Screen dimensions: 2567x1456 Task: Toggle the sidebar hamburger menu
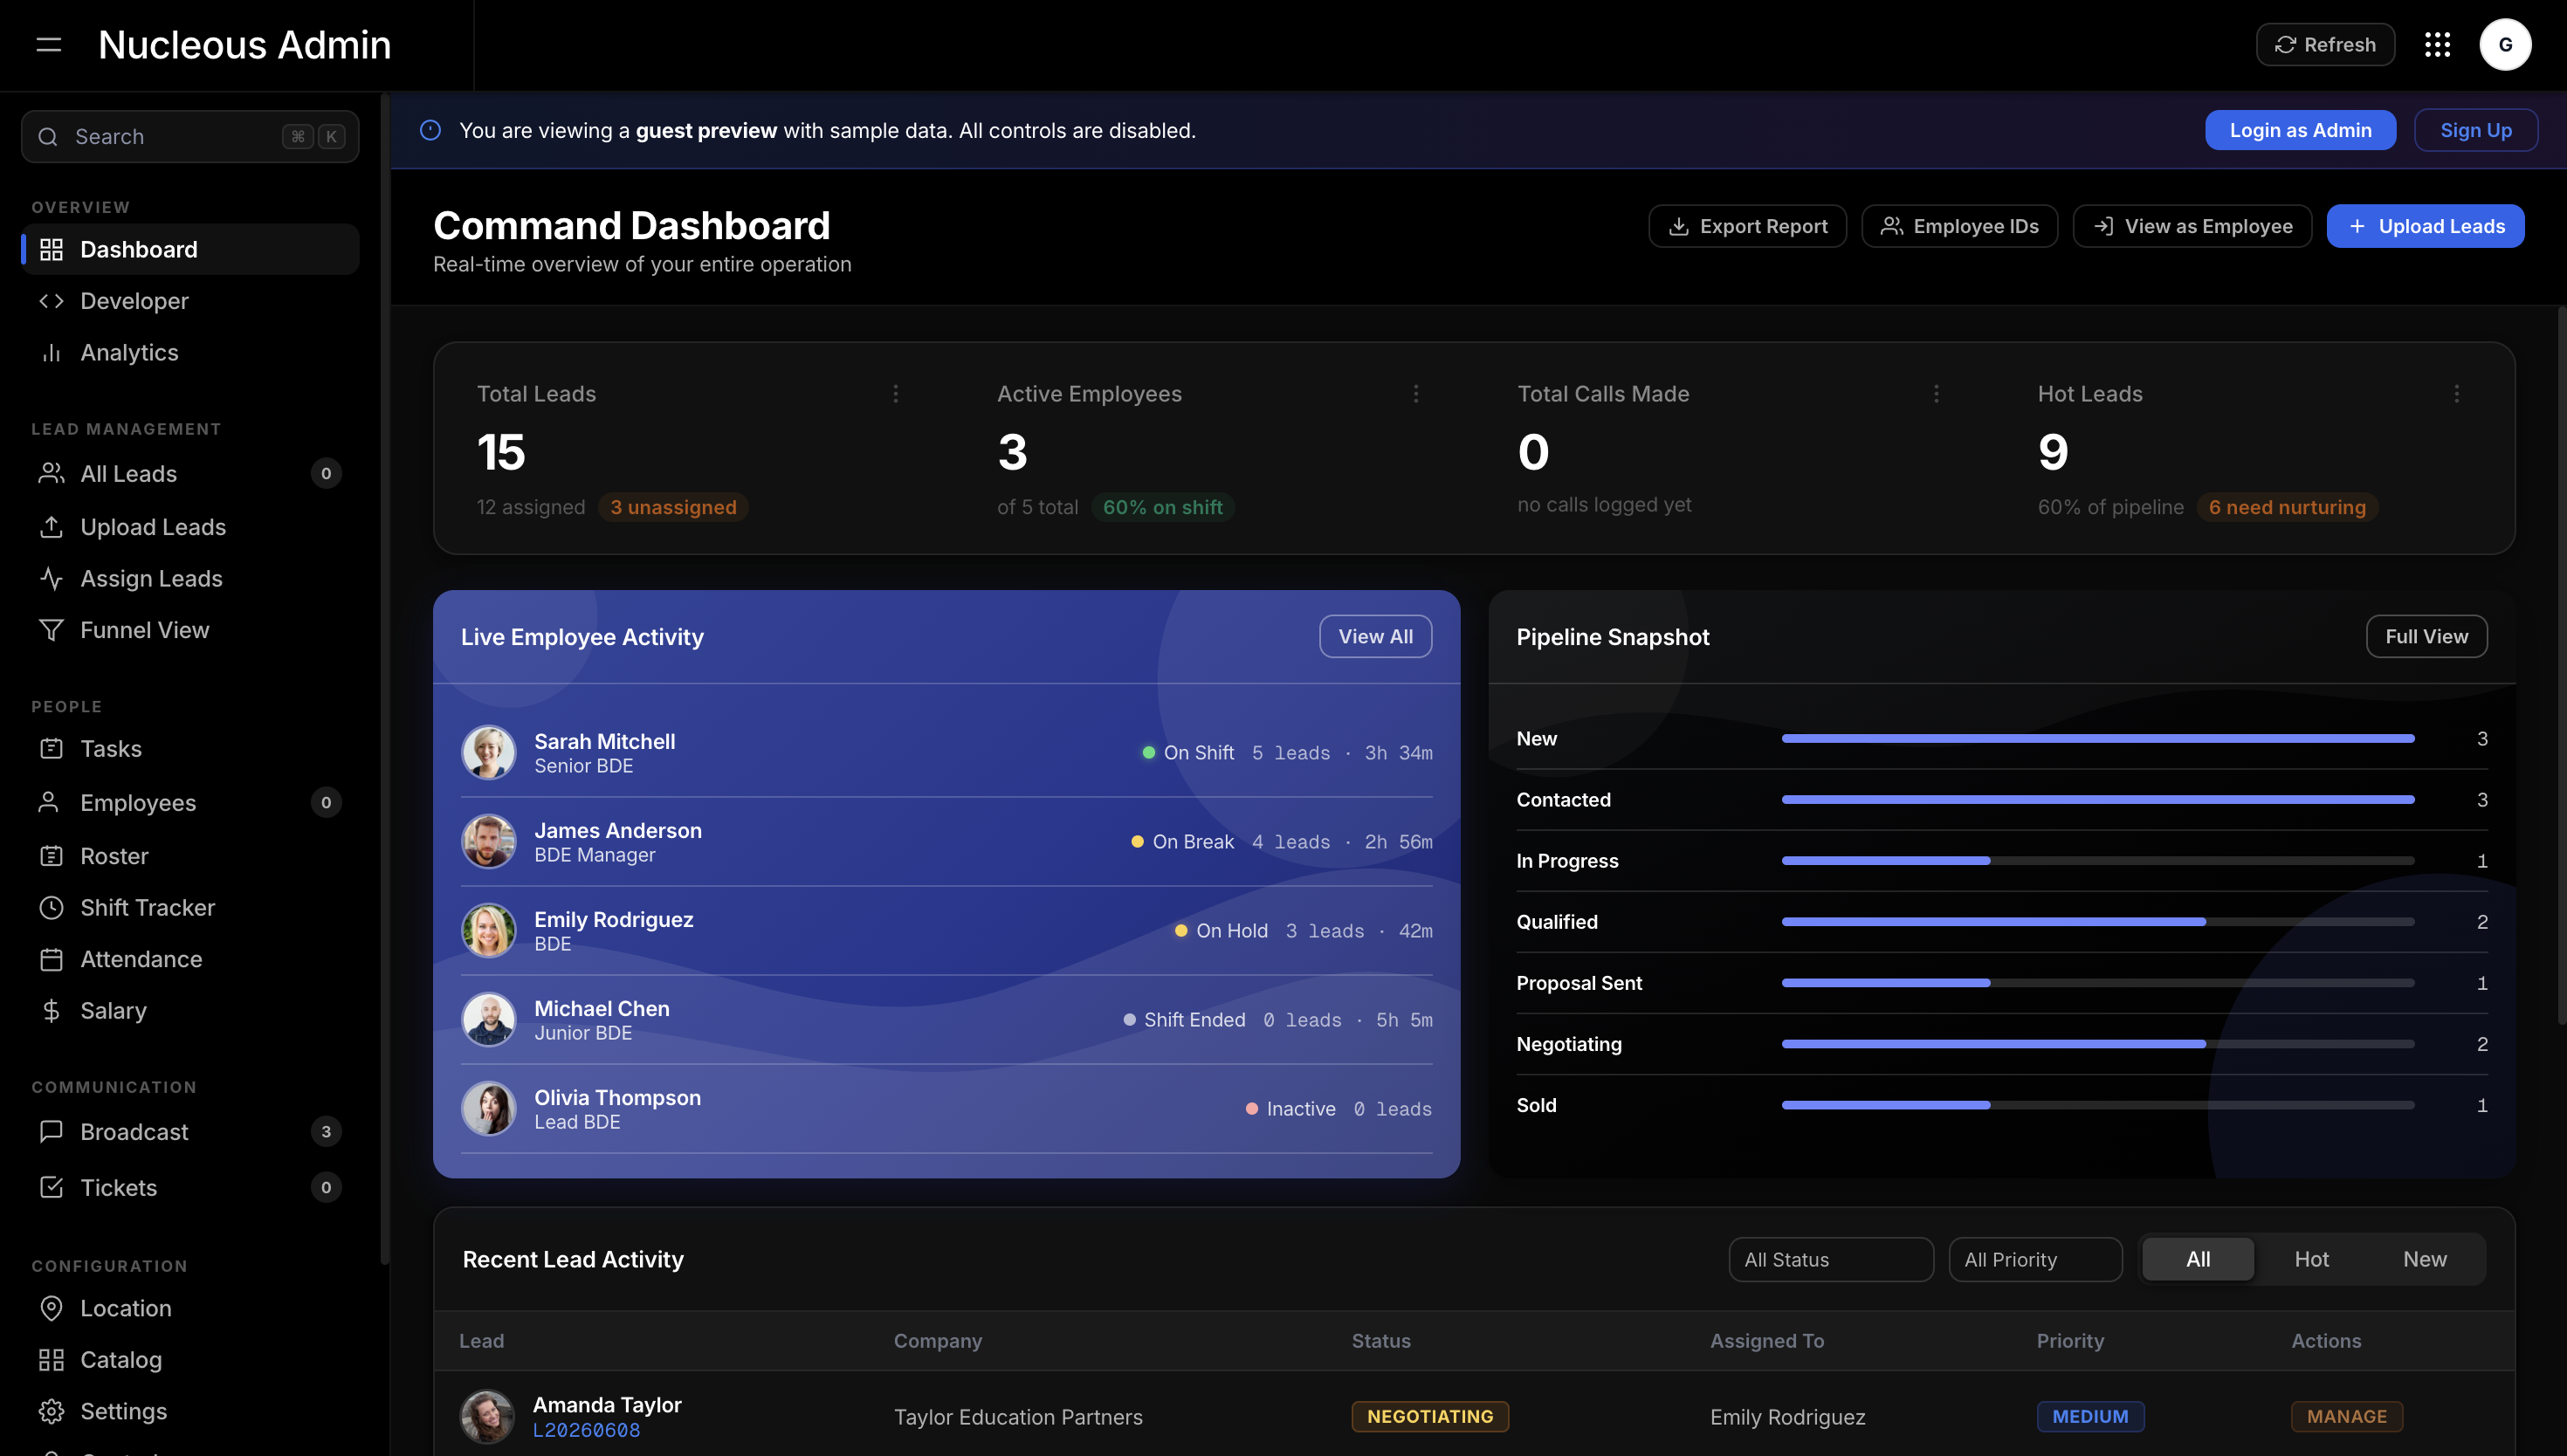[x=49, y=45]
